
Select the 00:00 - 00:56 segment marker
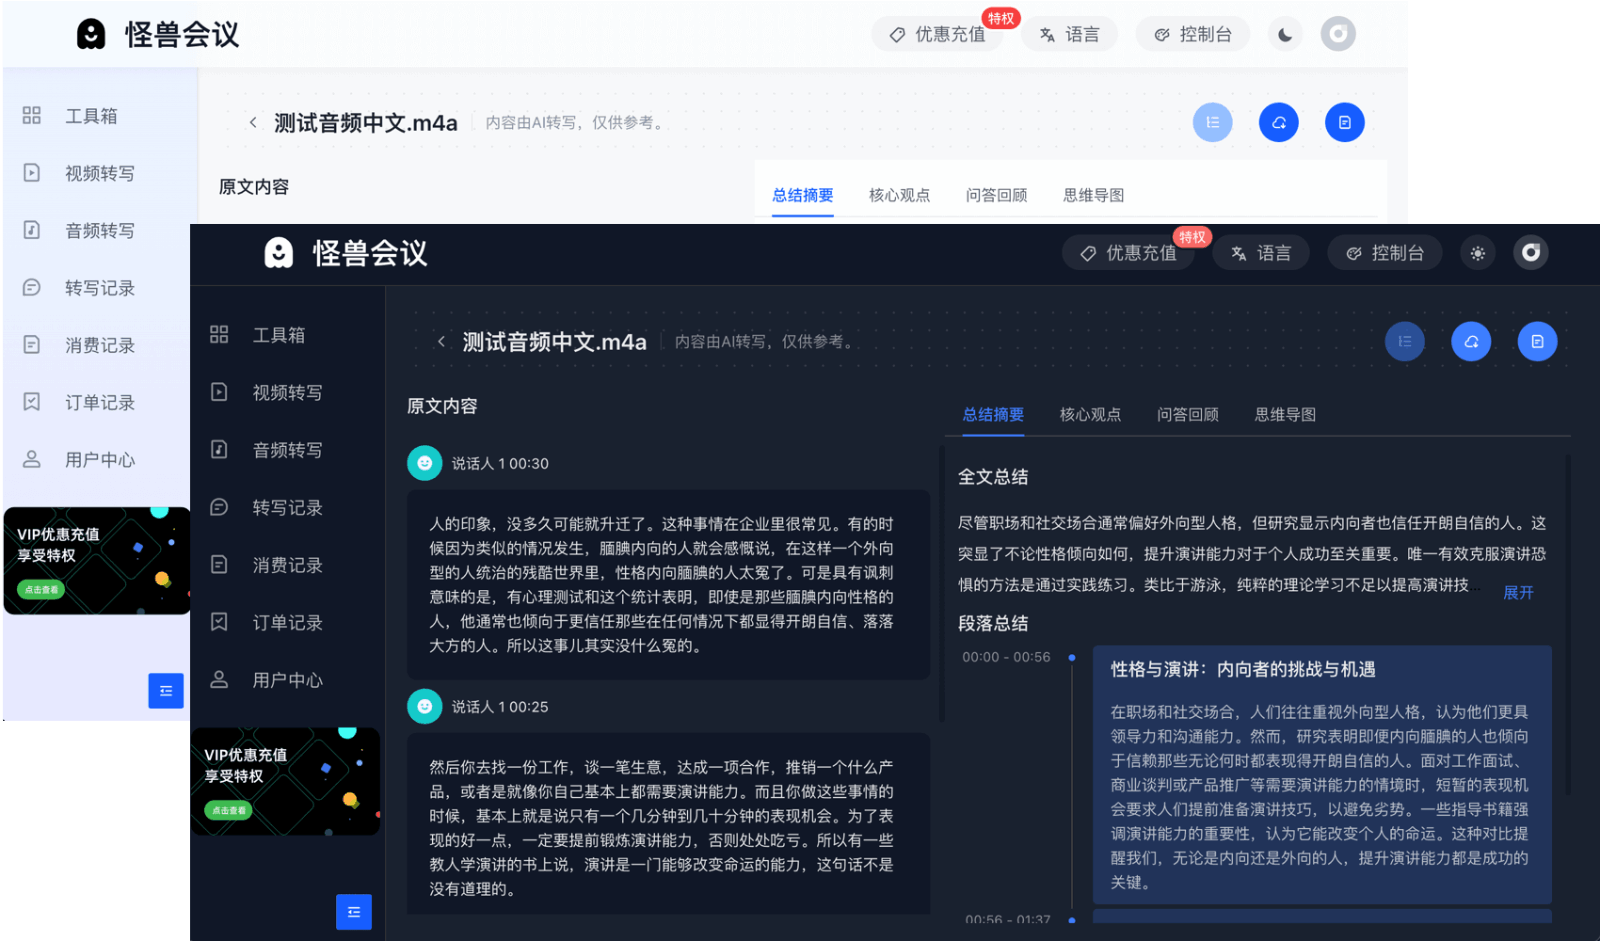coord(1005,657)
